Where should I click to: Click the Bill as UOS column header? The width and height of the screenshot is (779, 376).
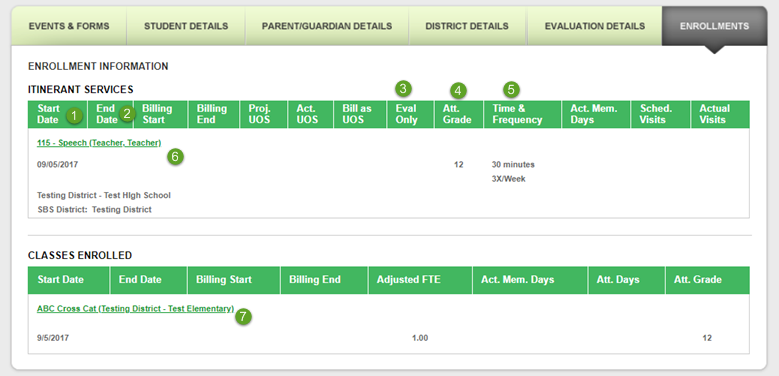pos(360,114)
